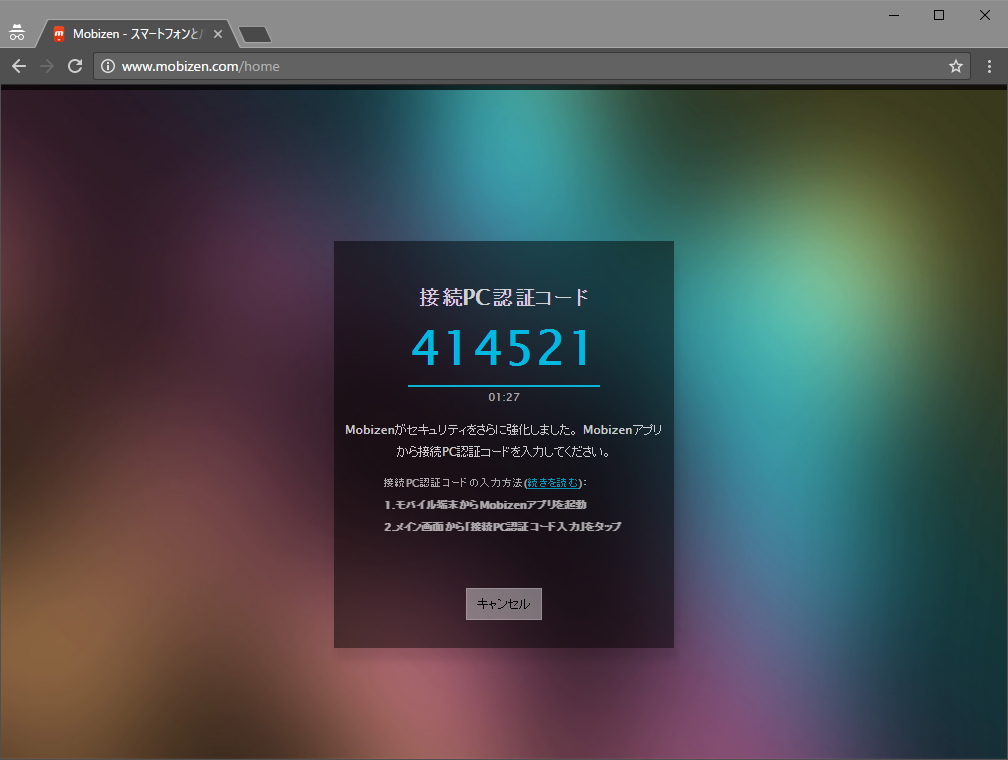Open the Chrome customization menu via three-dot icon
Viewport: 1008px width, 760px height.
coord(991,66)
